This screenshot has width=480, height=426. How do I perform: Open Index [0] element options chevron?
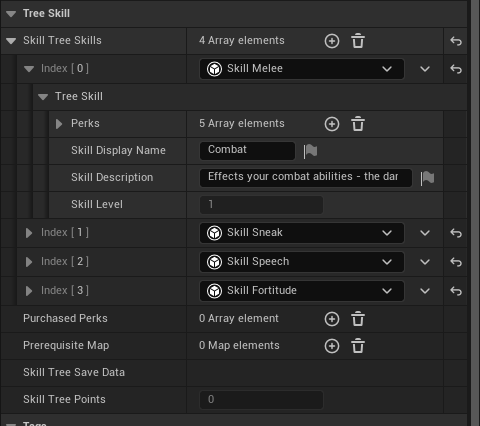click(x=425, y=69)
